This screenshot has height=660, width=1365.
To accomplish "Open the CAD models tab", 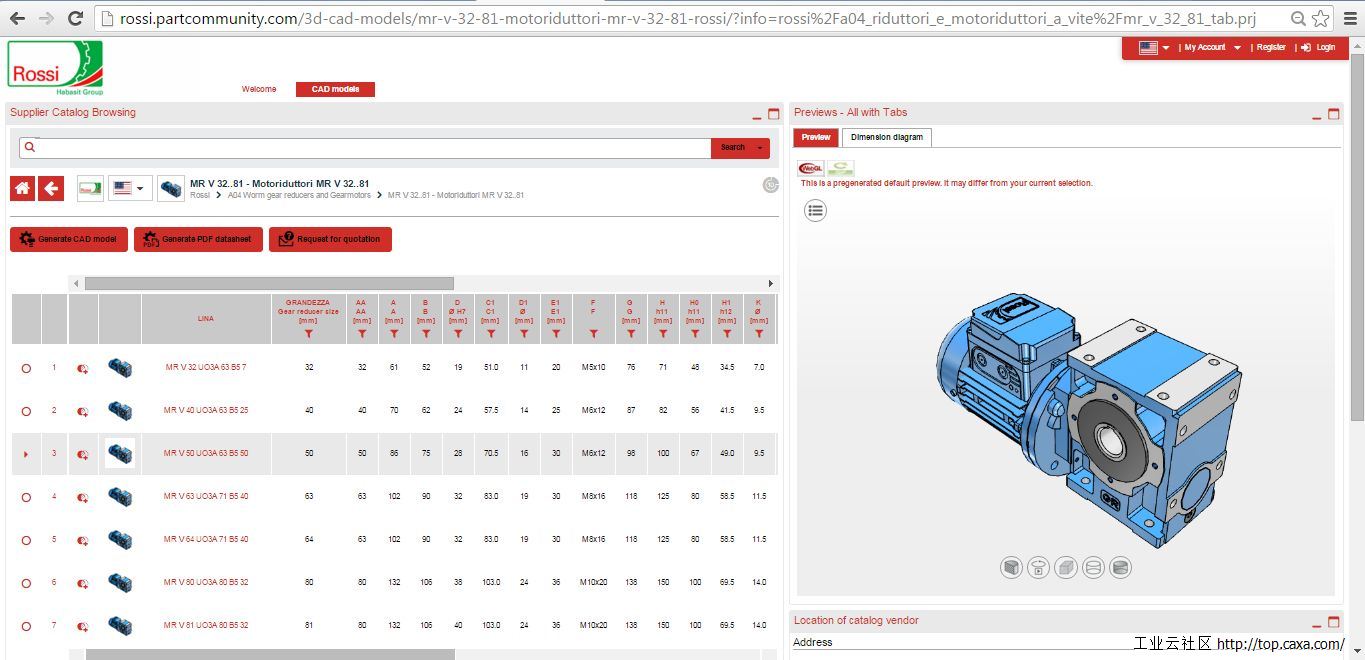I will click(335, 90).
